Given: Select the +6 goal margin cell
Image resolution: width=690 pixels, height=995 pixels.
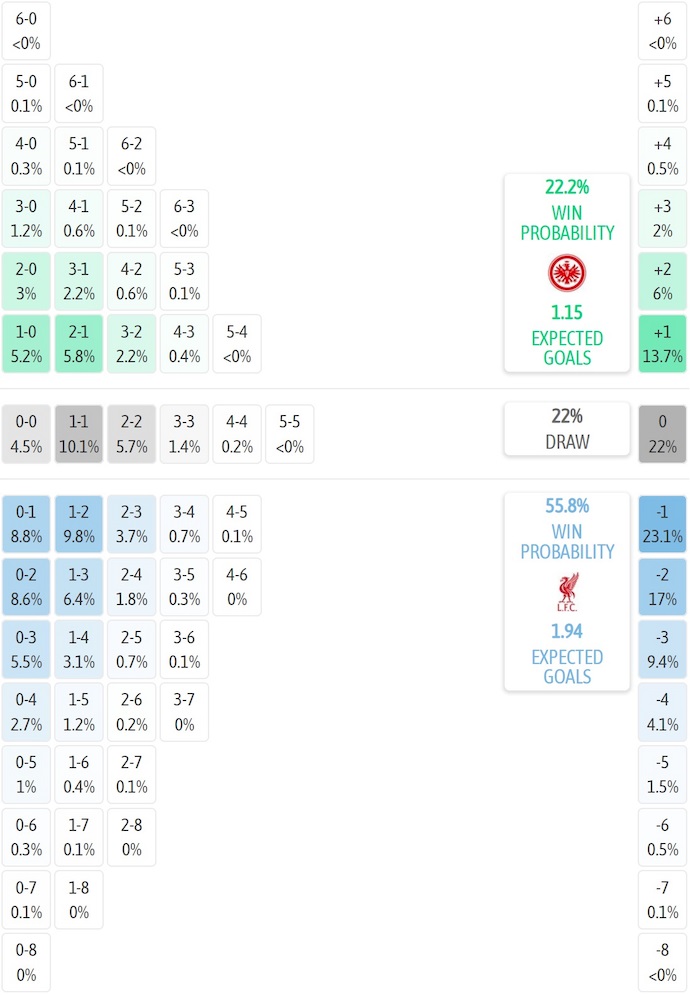Looking at the screenshot, I should (662, 31).
